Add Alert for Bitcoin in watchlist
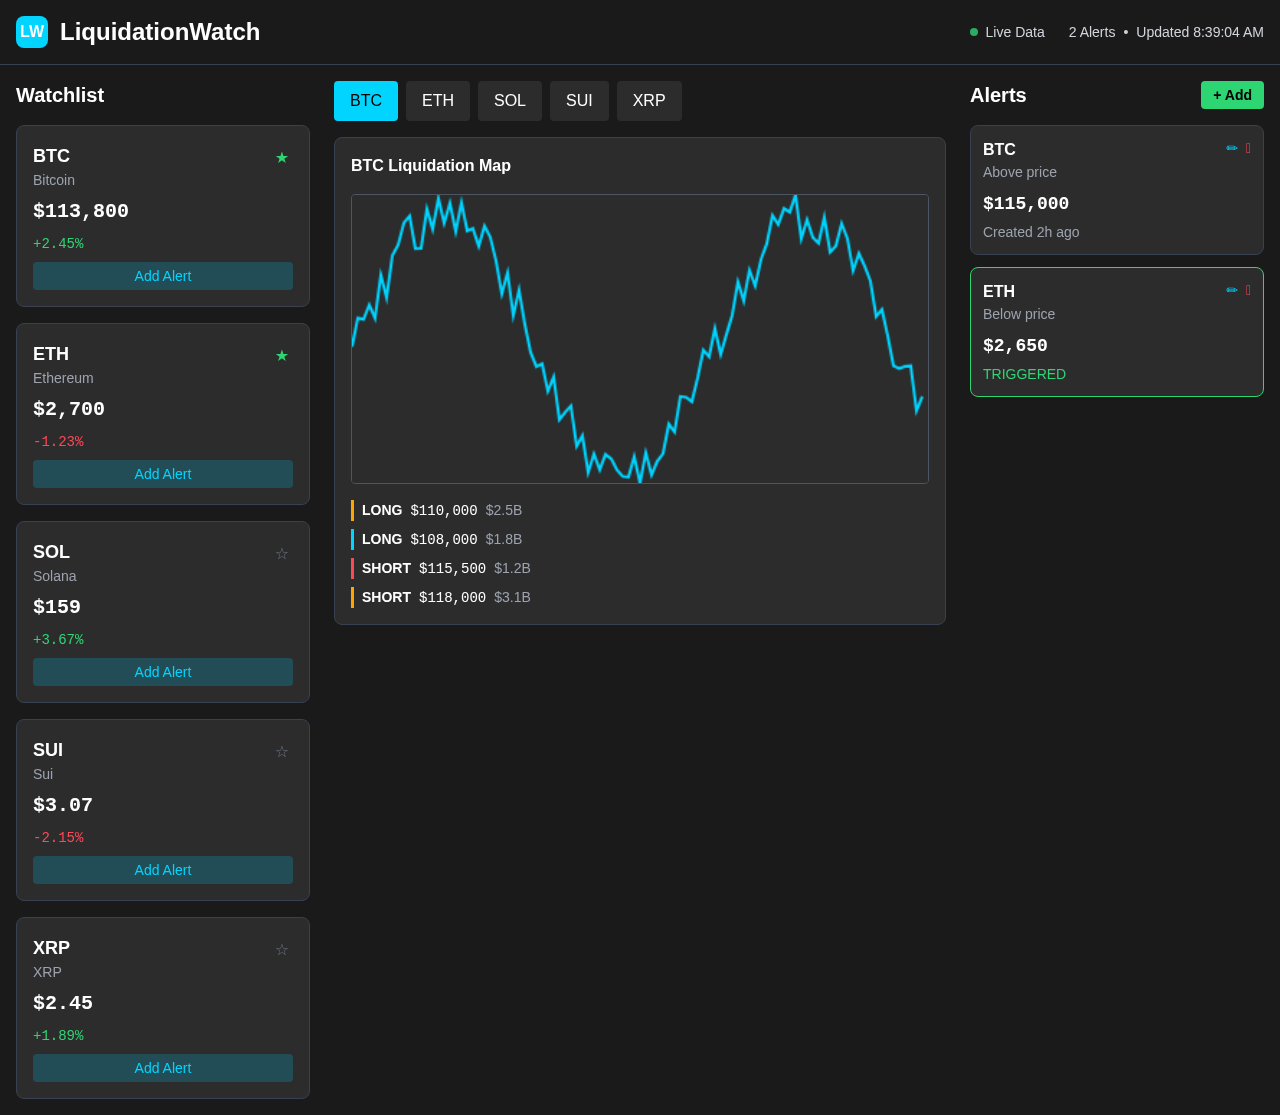Viewport: 1280px width, 1115px height. click(x=163, y=276)
